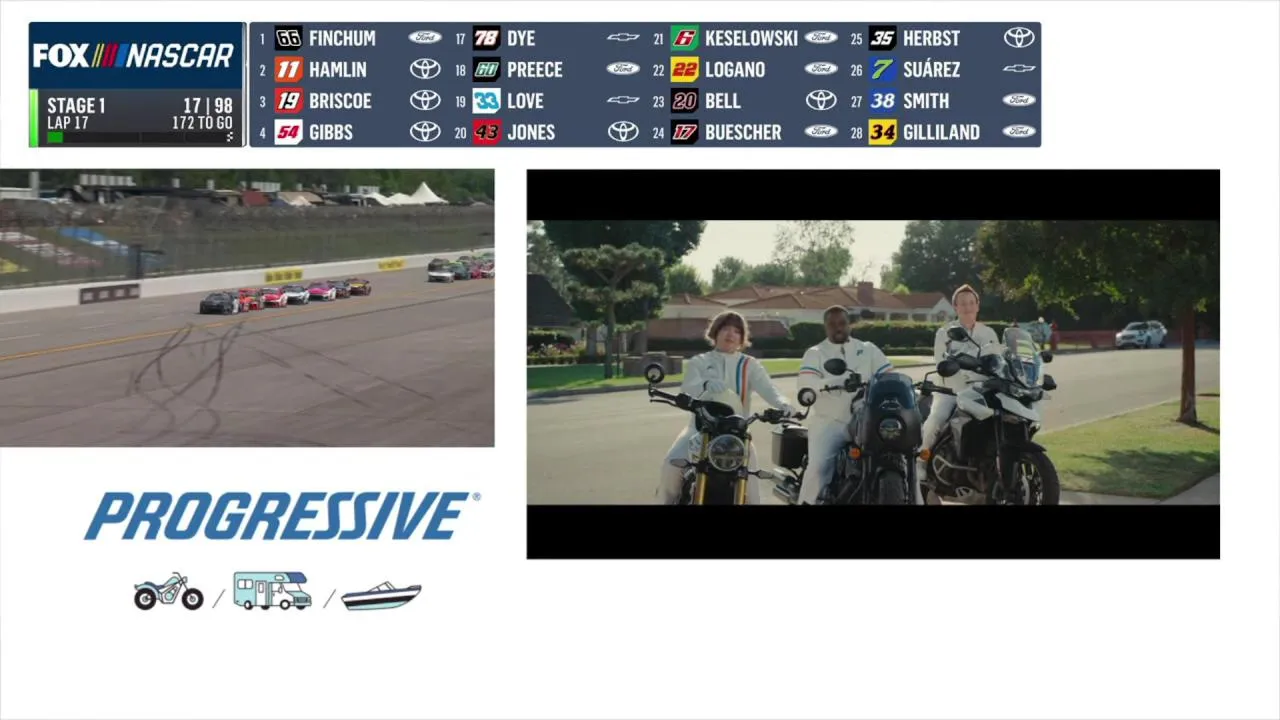
Task: Click the Chevrolet logo beside Love
Action: 623,100
